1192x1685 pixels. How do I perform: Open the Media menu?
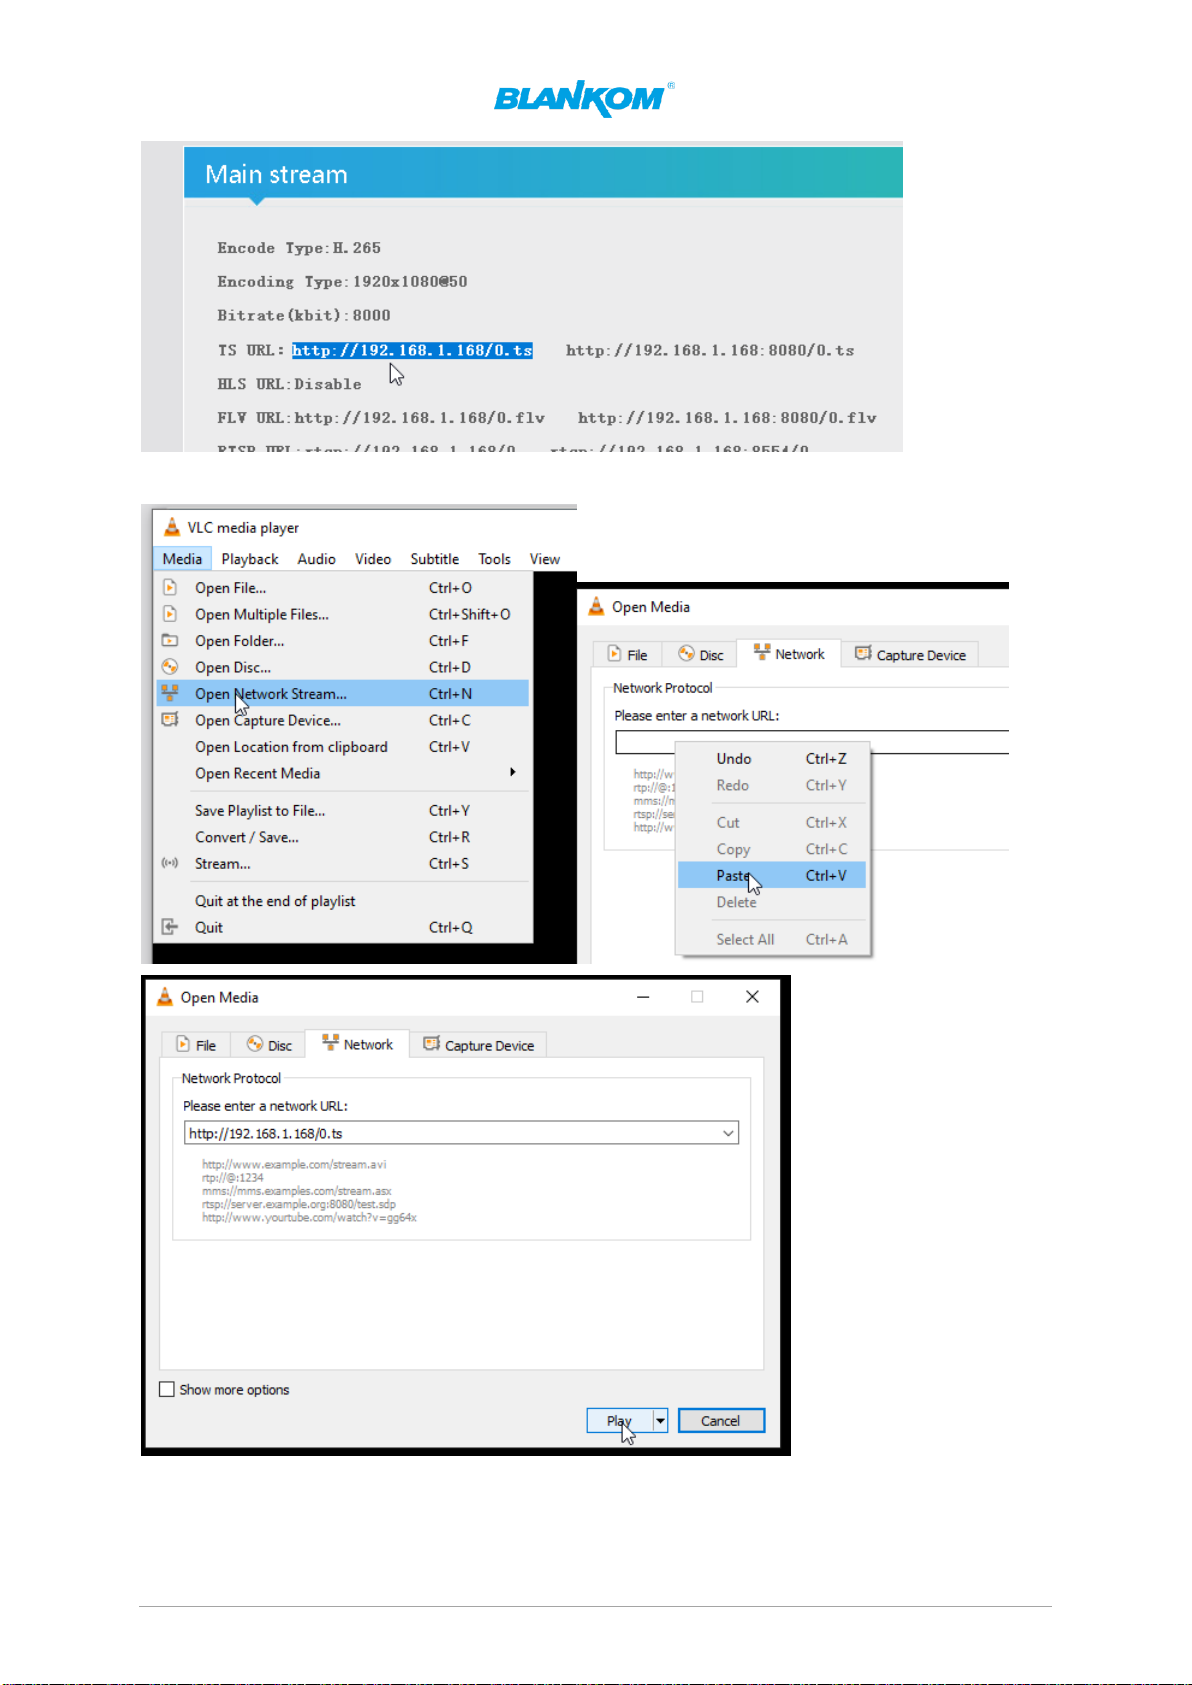182,559
